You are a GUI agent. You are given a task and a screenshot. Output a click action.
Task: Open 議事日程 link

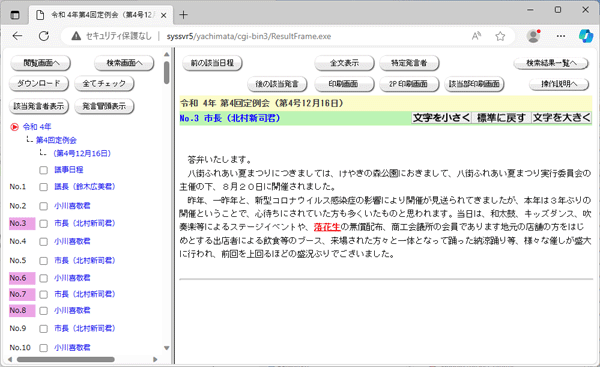click(x=68, y=170)
